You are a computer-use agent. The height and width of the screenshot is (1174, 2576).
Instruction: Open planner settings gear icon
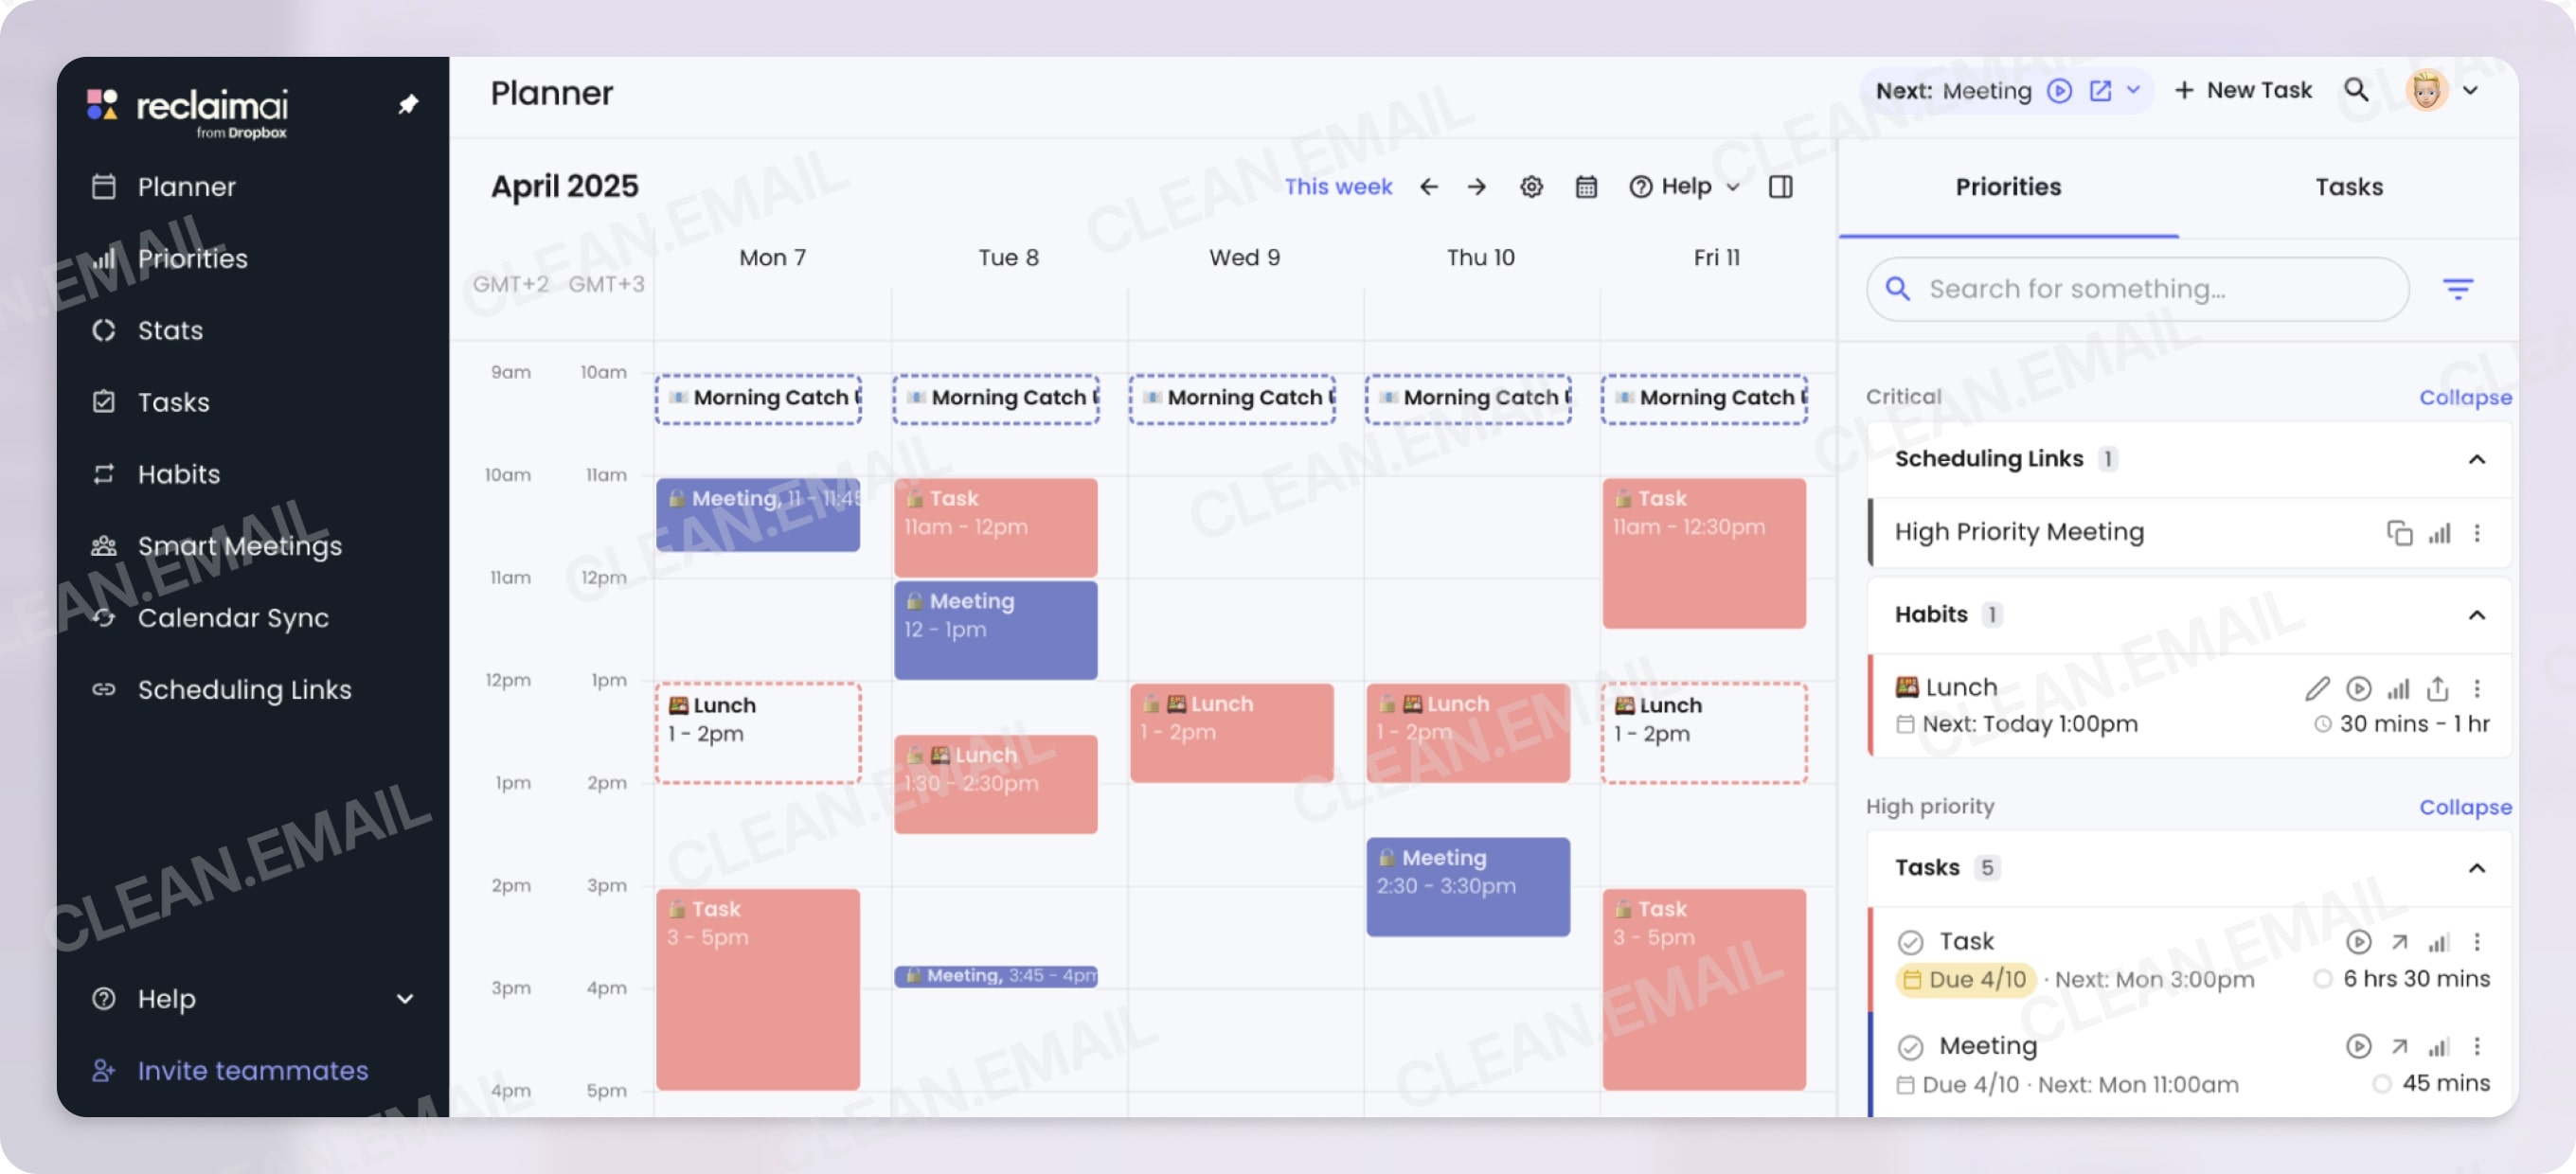tap(1531, 186)
